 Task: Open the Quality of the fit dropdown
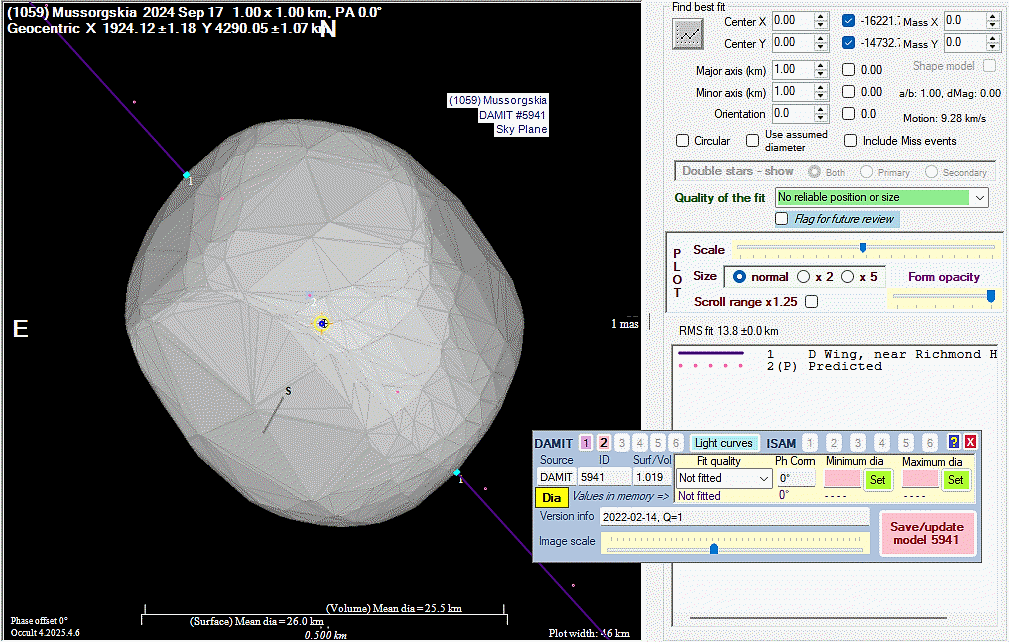(979, 198)
